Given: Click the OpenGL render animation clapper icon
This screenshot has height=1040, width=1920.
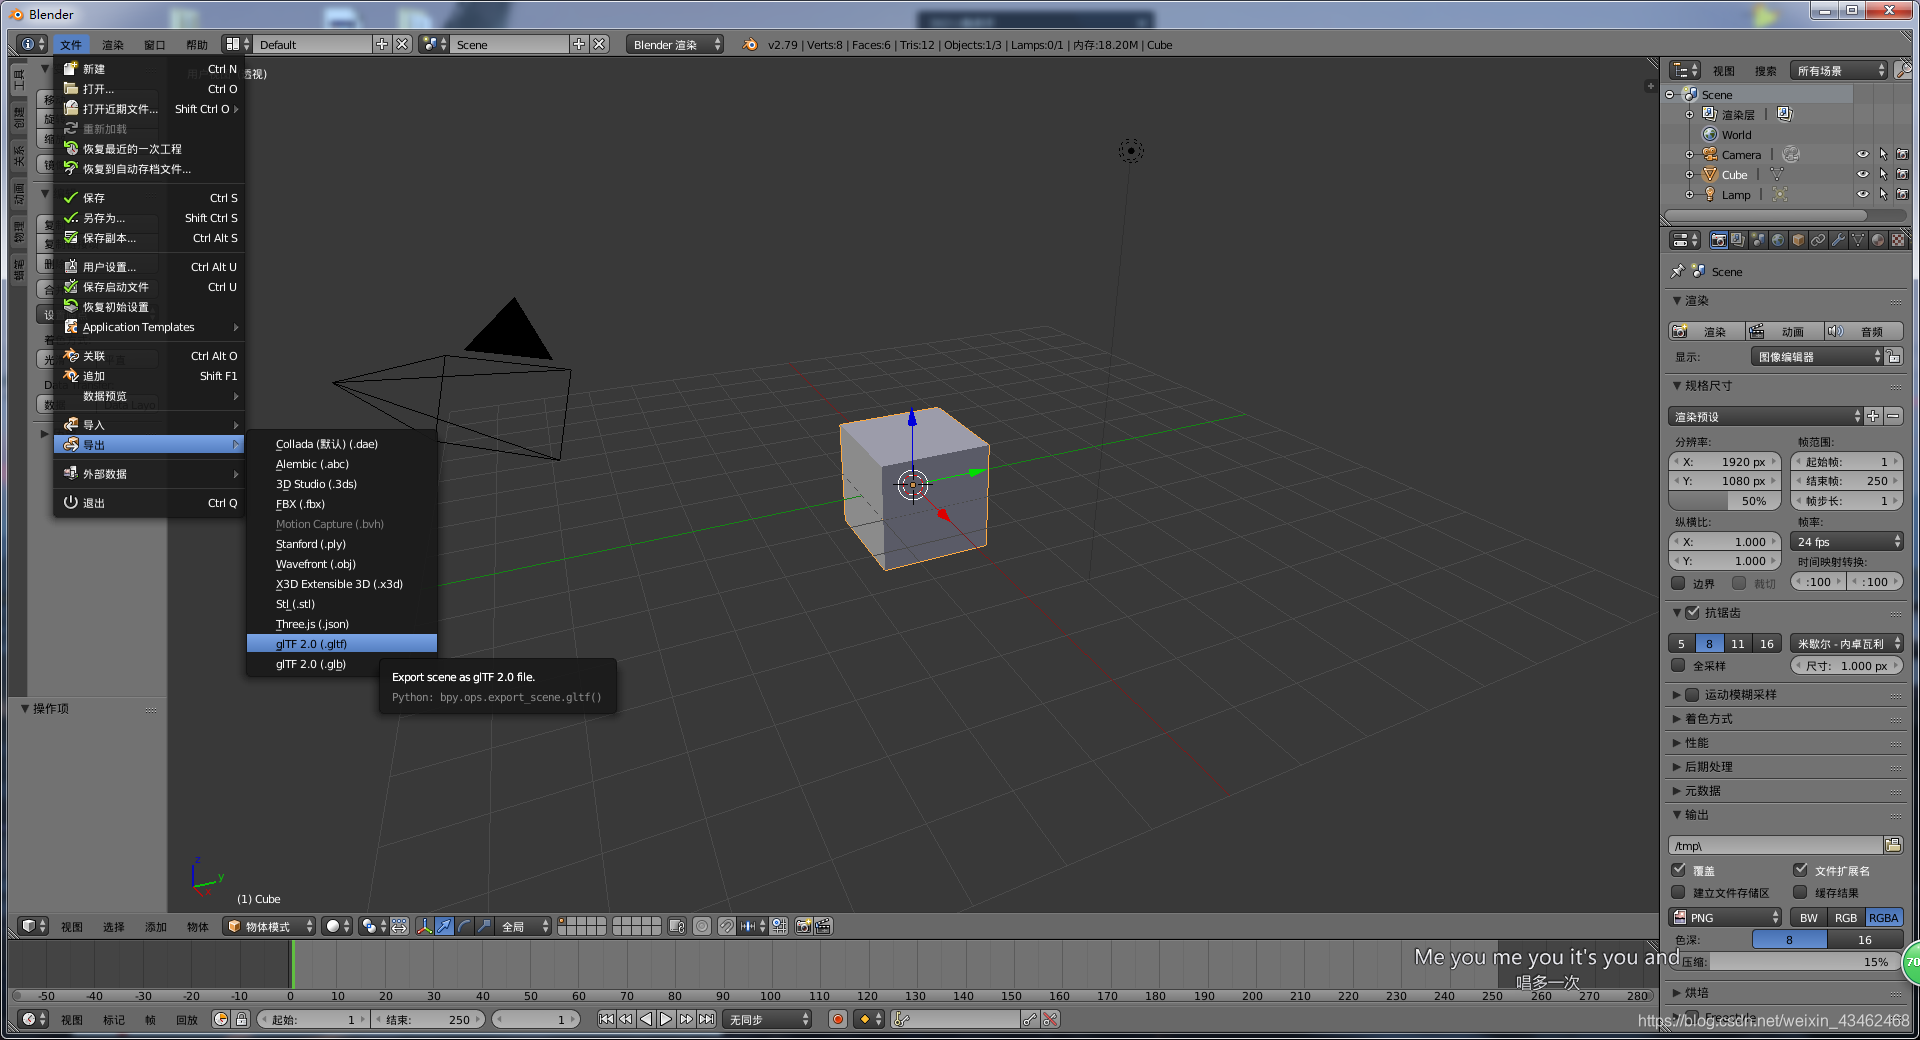Looking at the screenshot, I should point(823,926).
